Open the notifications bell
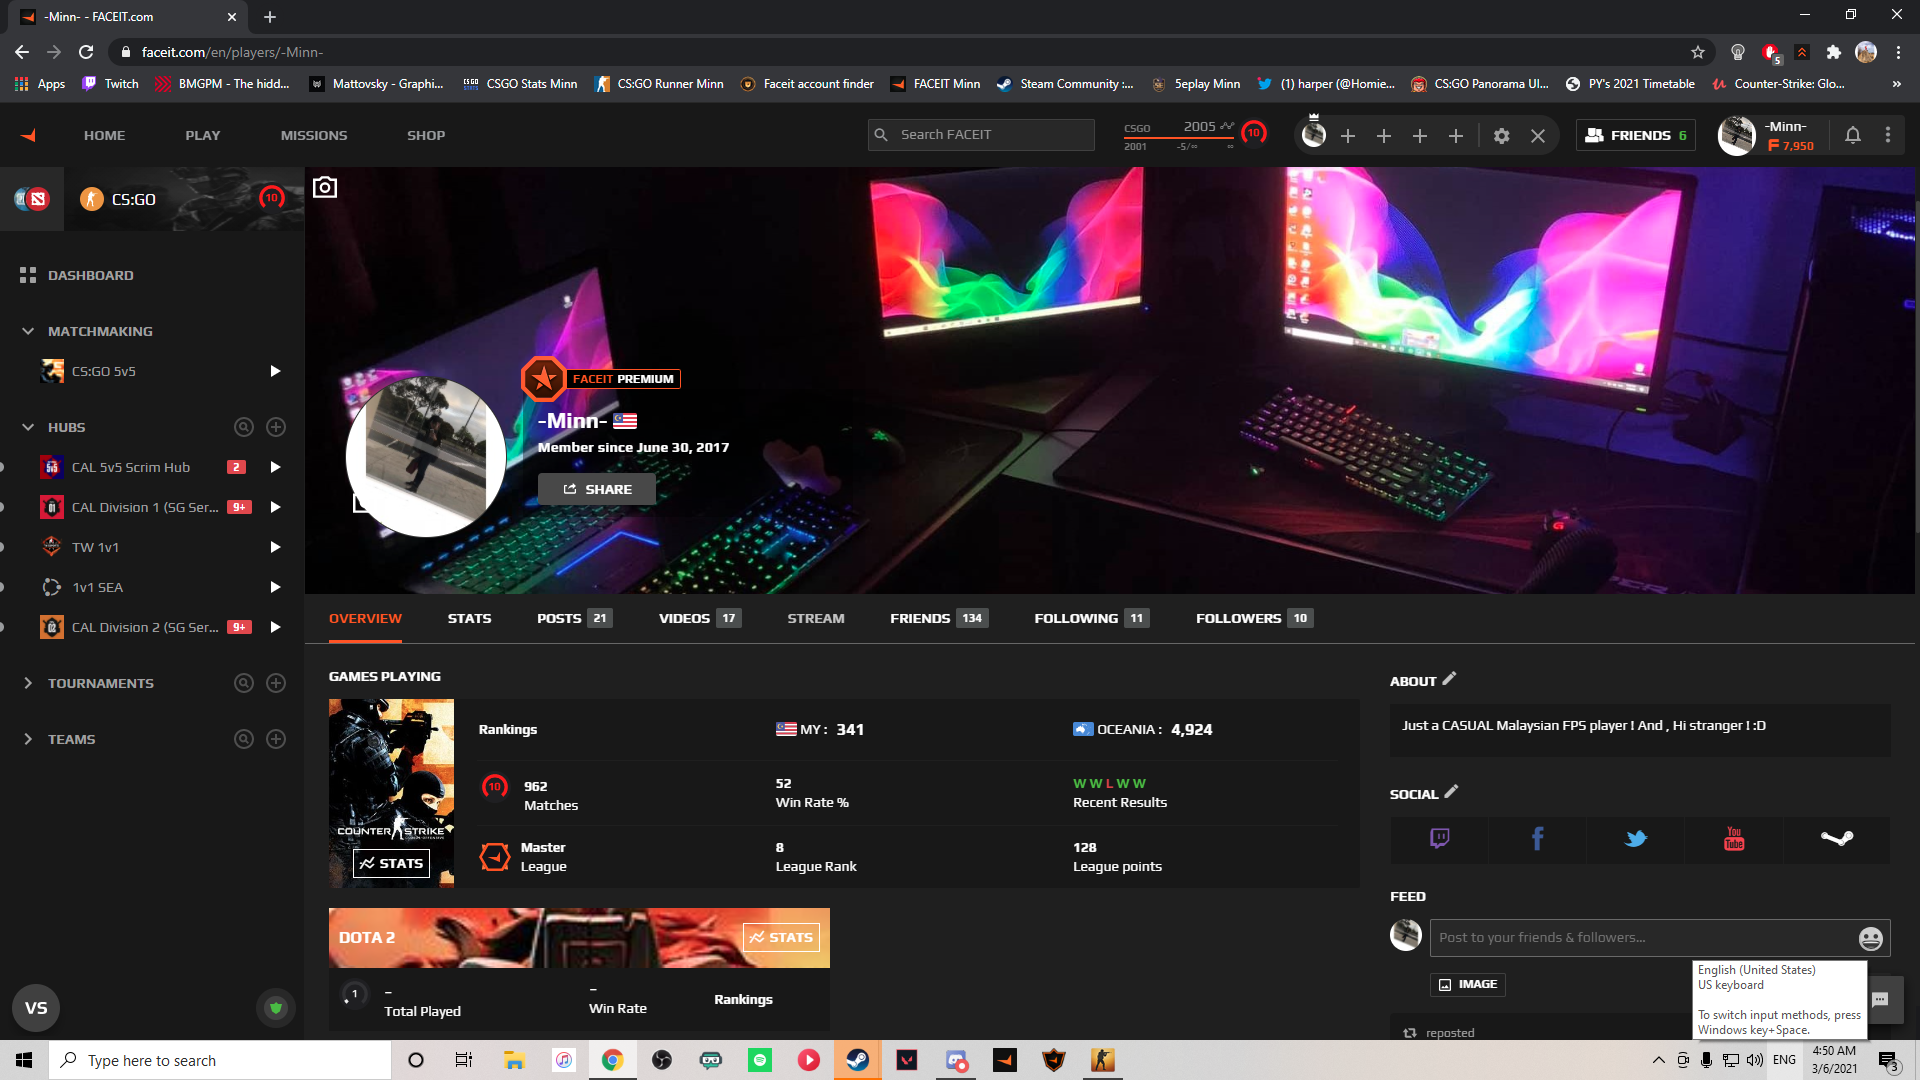1920x1080 pixels. pyautogui.click(x=1852, y=135)
